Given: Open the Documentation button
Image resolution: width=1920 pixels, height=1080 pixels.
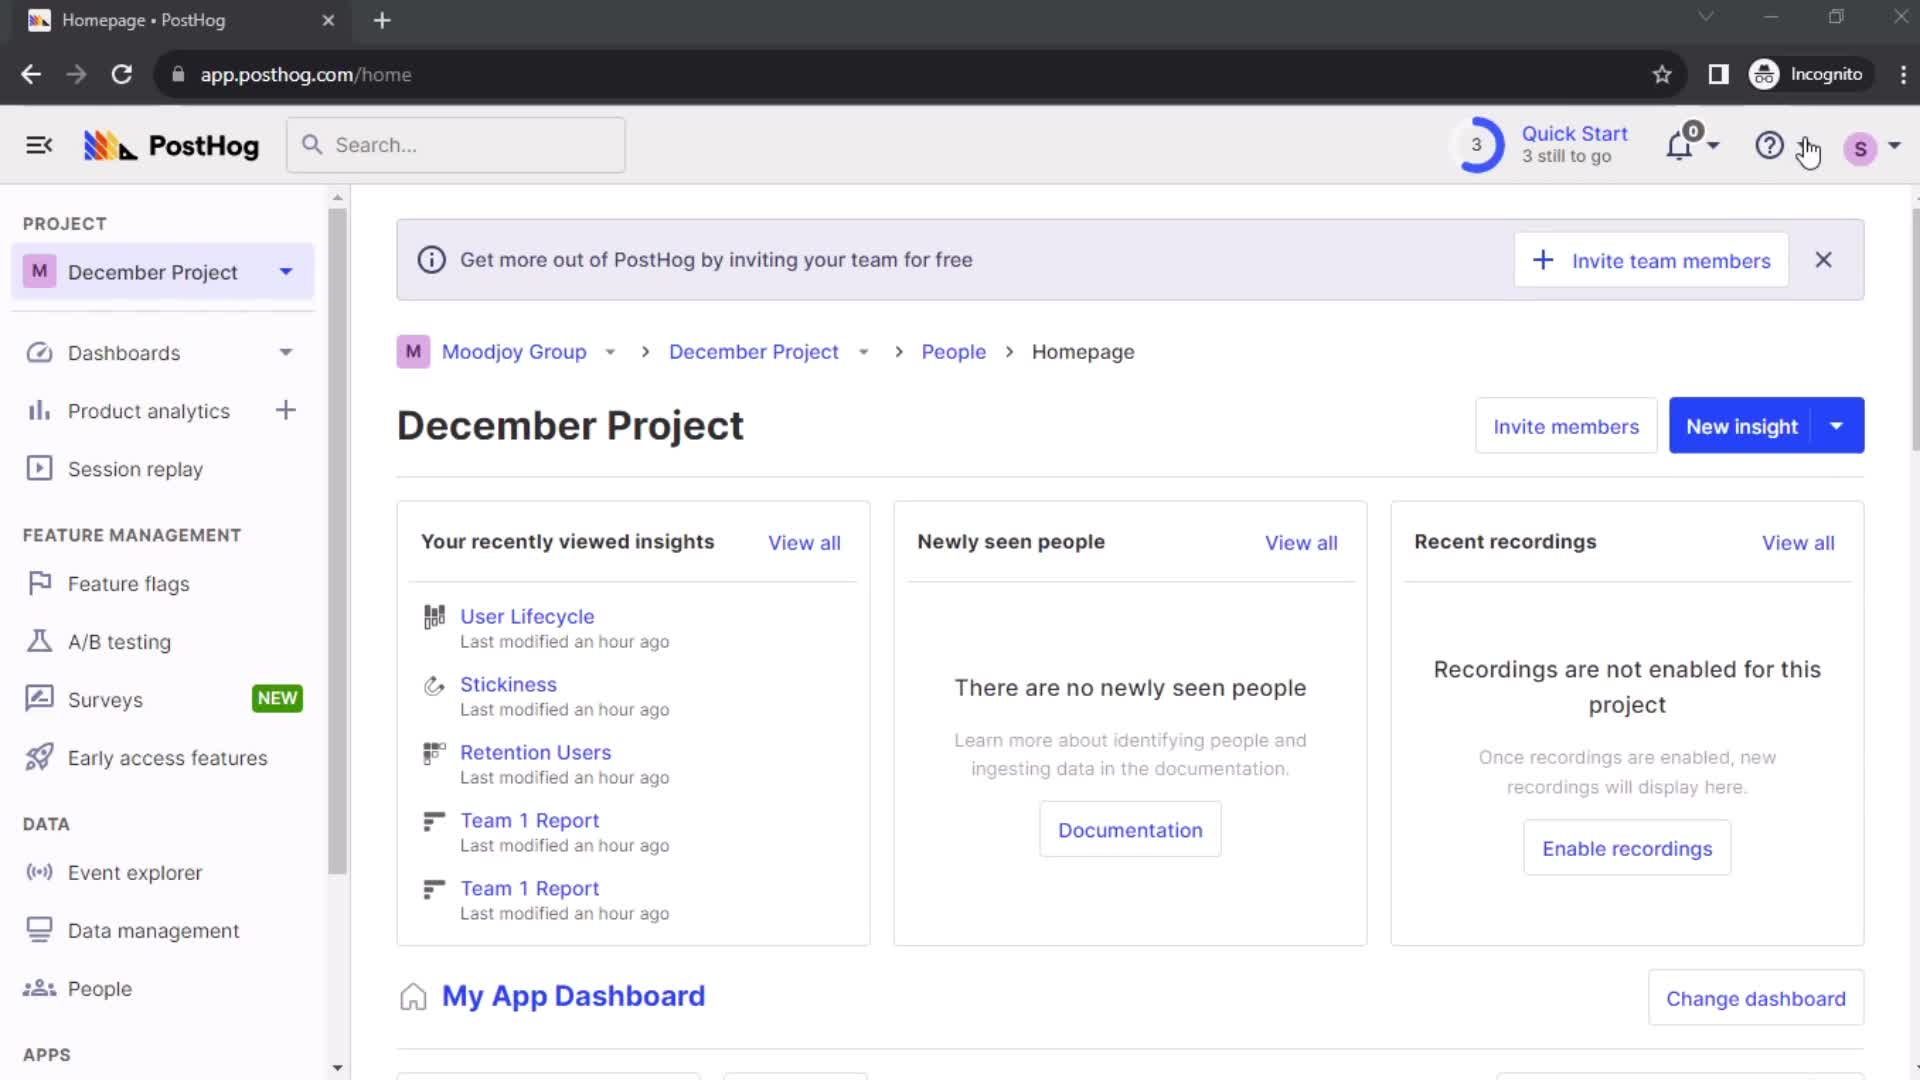Looking at the screenshot, I should pos(1130,830).
